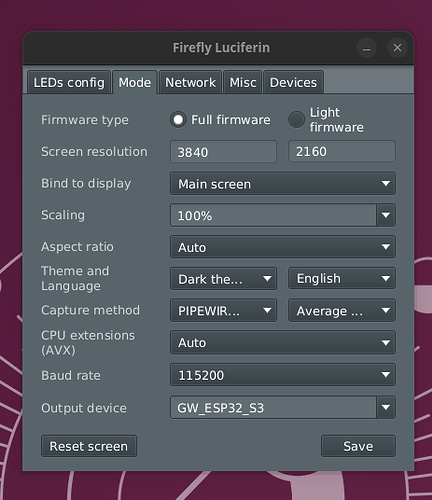Expand the Bind to display dropdown
Screen dimensions: 432x500
[x=283, y=183]
